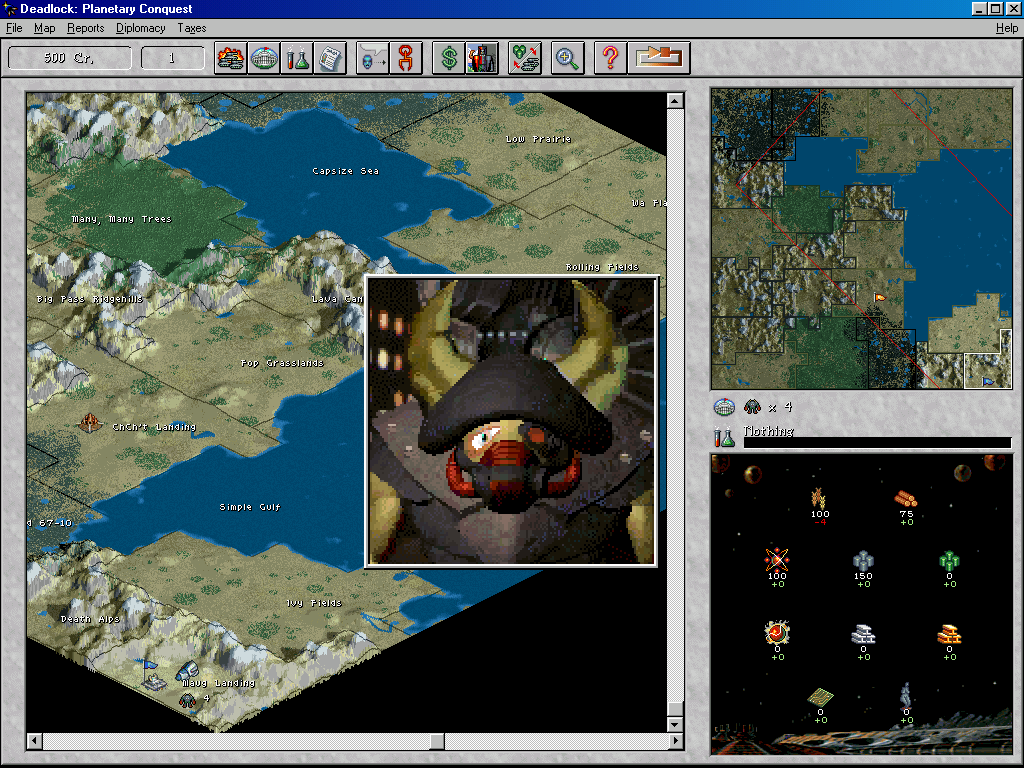Viewport: 1024px width, 768px height.
Task: Click the gray iron canisters resource icon
Action: click(863, 560)
